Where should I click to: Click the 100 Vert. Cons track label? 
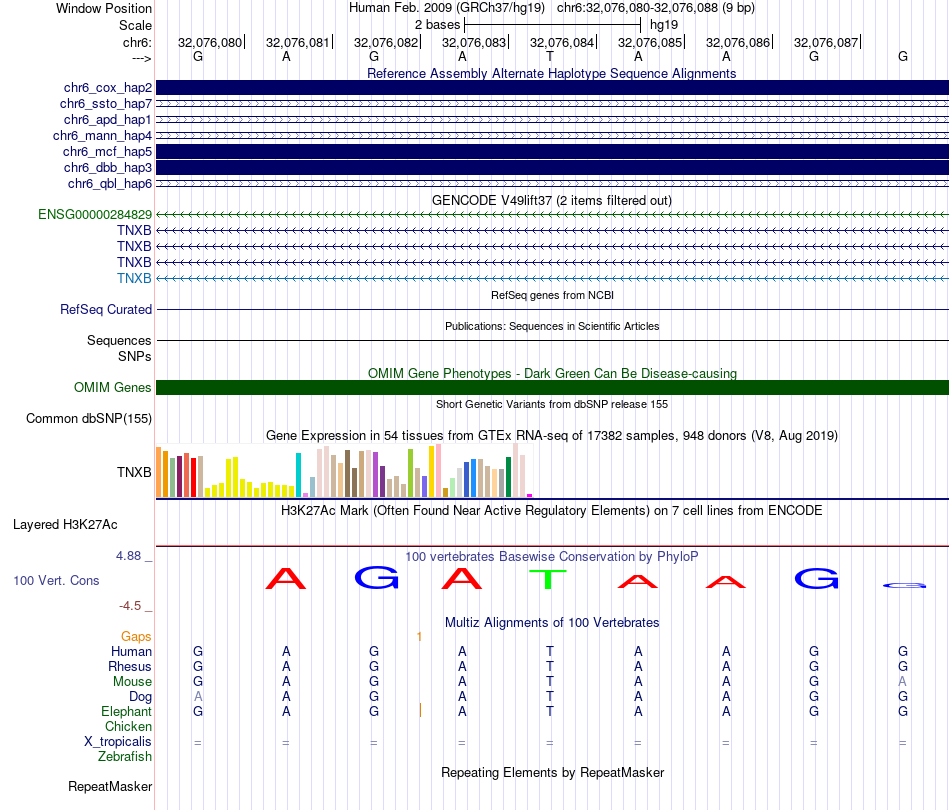56,581
